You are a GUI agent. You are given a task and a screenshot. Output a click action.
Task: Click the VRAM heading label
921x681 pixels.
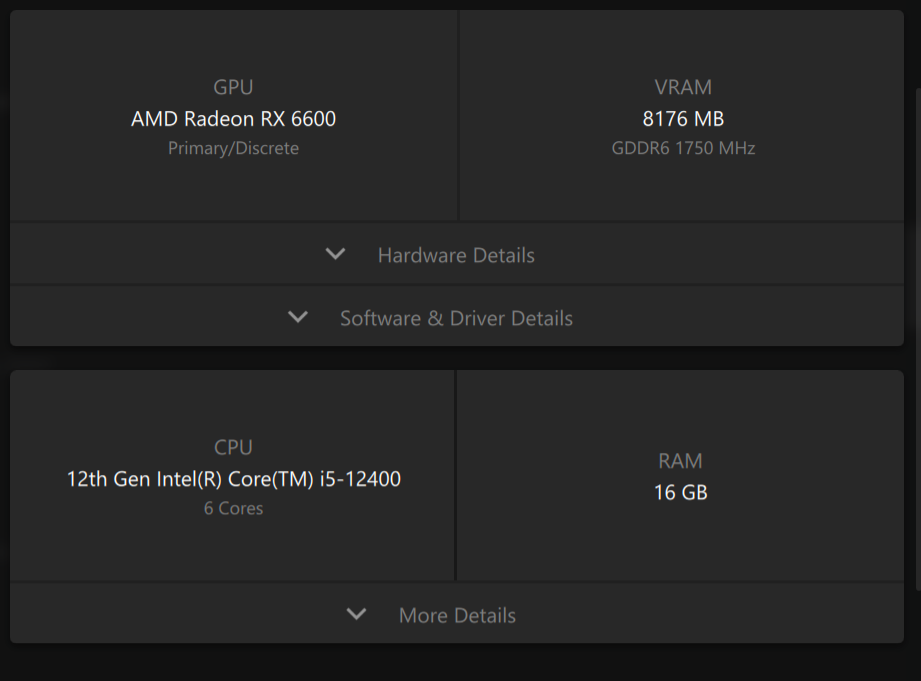pos(683,88)
